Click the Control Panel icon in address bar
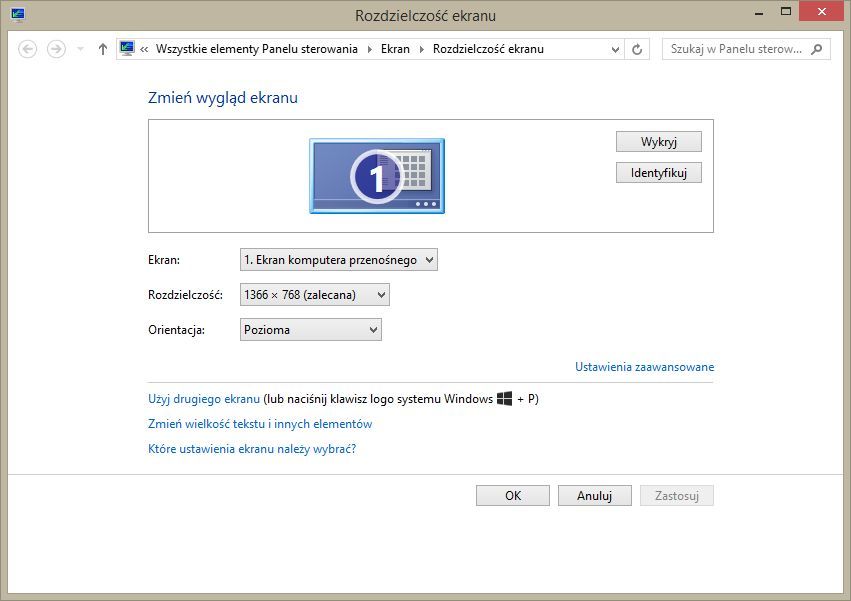851x601 pixels. pyautogui.click(x=127, y=49)
